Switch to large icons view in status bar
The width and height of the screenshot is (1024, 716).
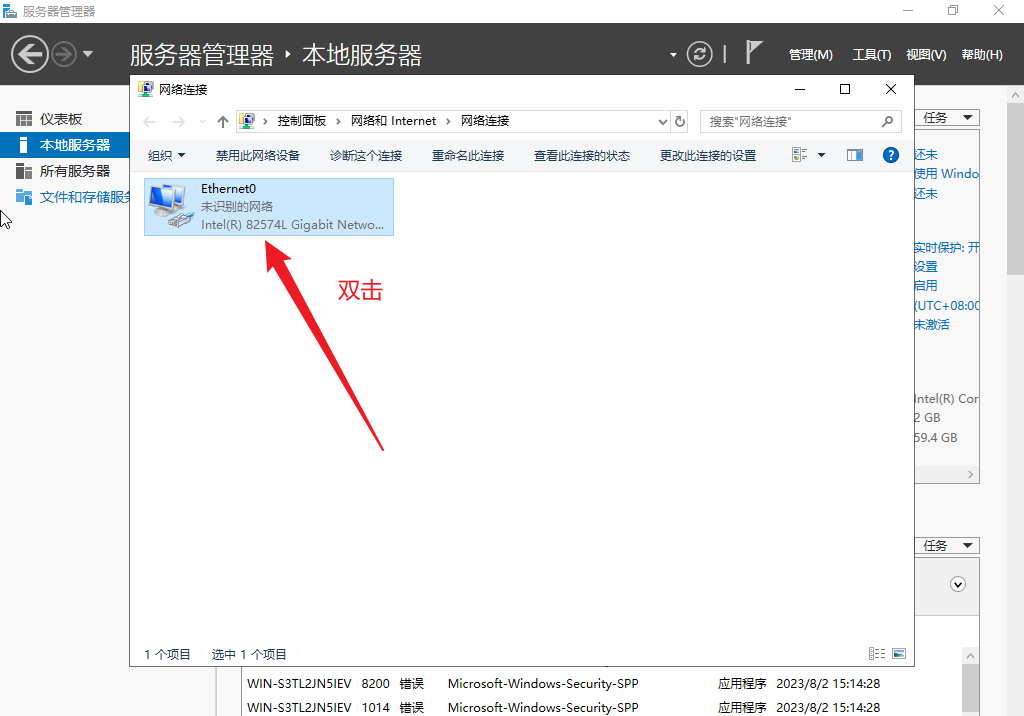tap(899, 654)
